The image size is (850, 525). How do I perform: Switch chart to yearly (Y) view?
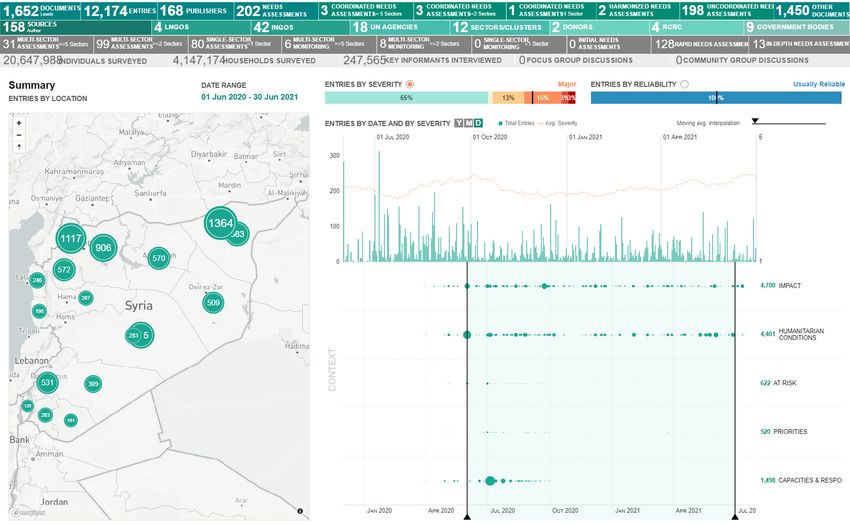point(459,123)
